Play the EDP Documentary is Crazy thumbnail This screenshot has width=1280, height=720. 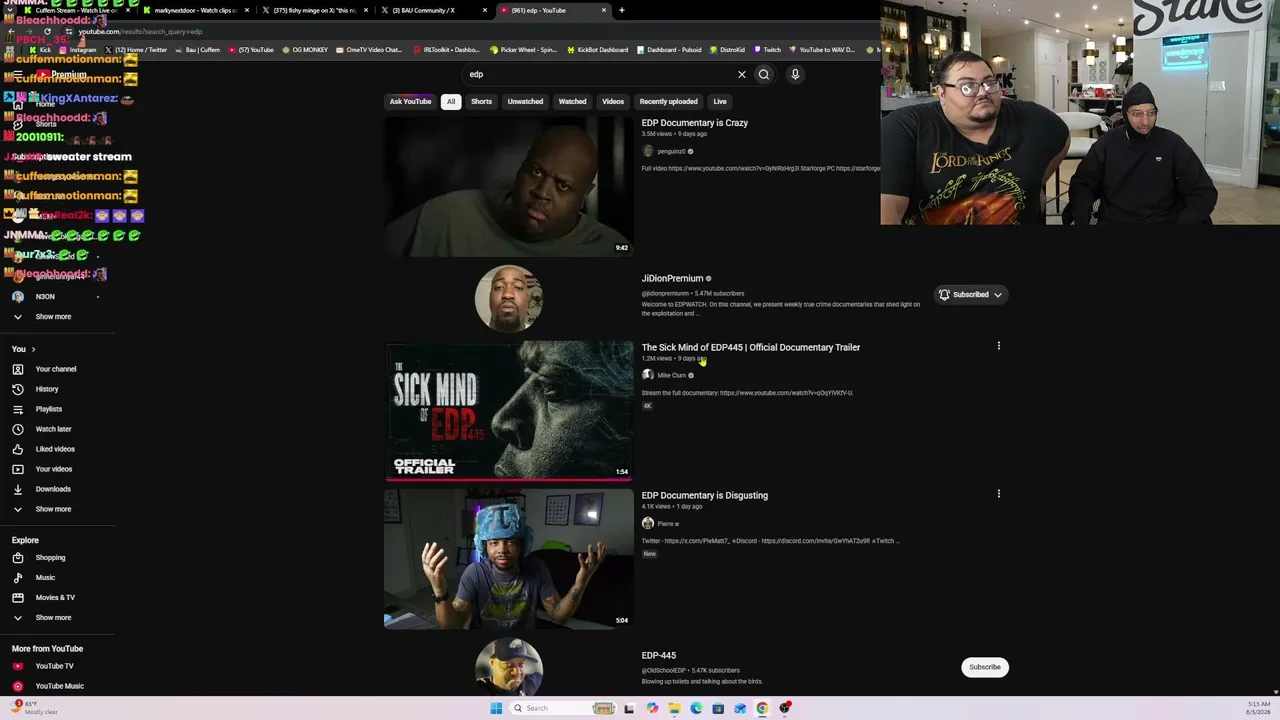click(x=509, y=187)
